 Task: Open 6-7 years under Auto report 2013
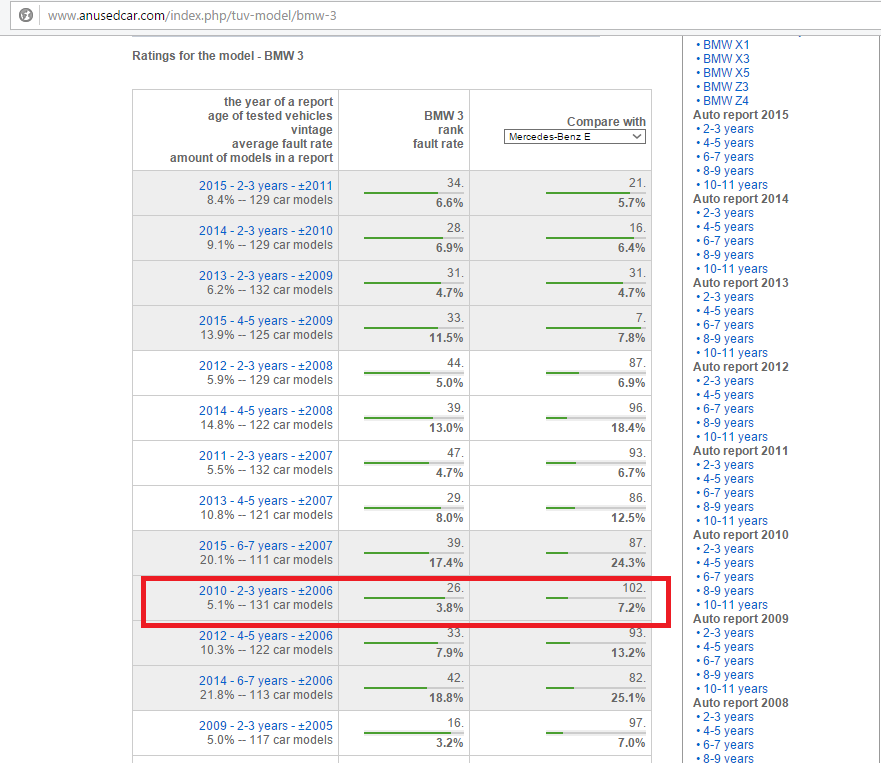point(728,325)
